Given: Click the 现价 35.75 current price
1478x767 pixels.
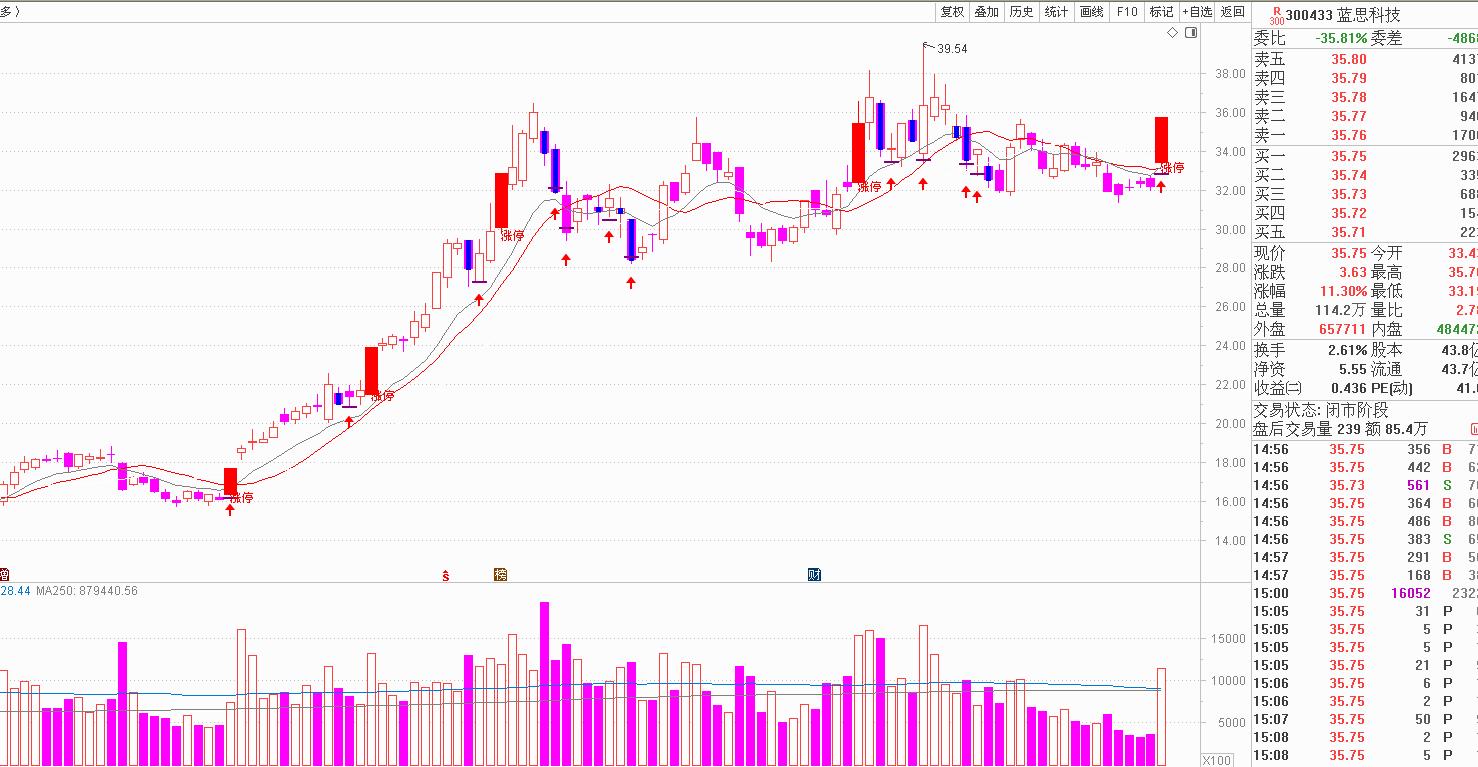Looking at the screenshot, I should [1348, 254].
